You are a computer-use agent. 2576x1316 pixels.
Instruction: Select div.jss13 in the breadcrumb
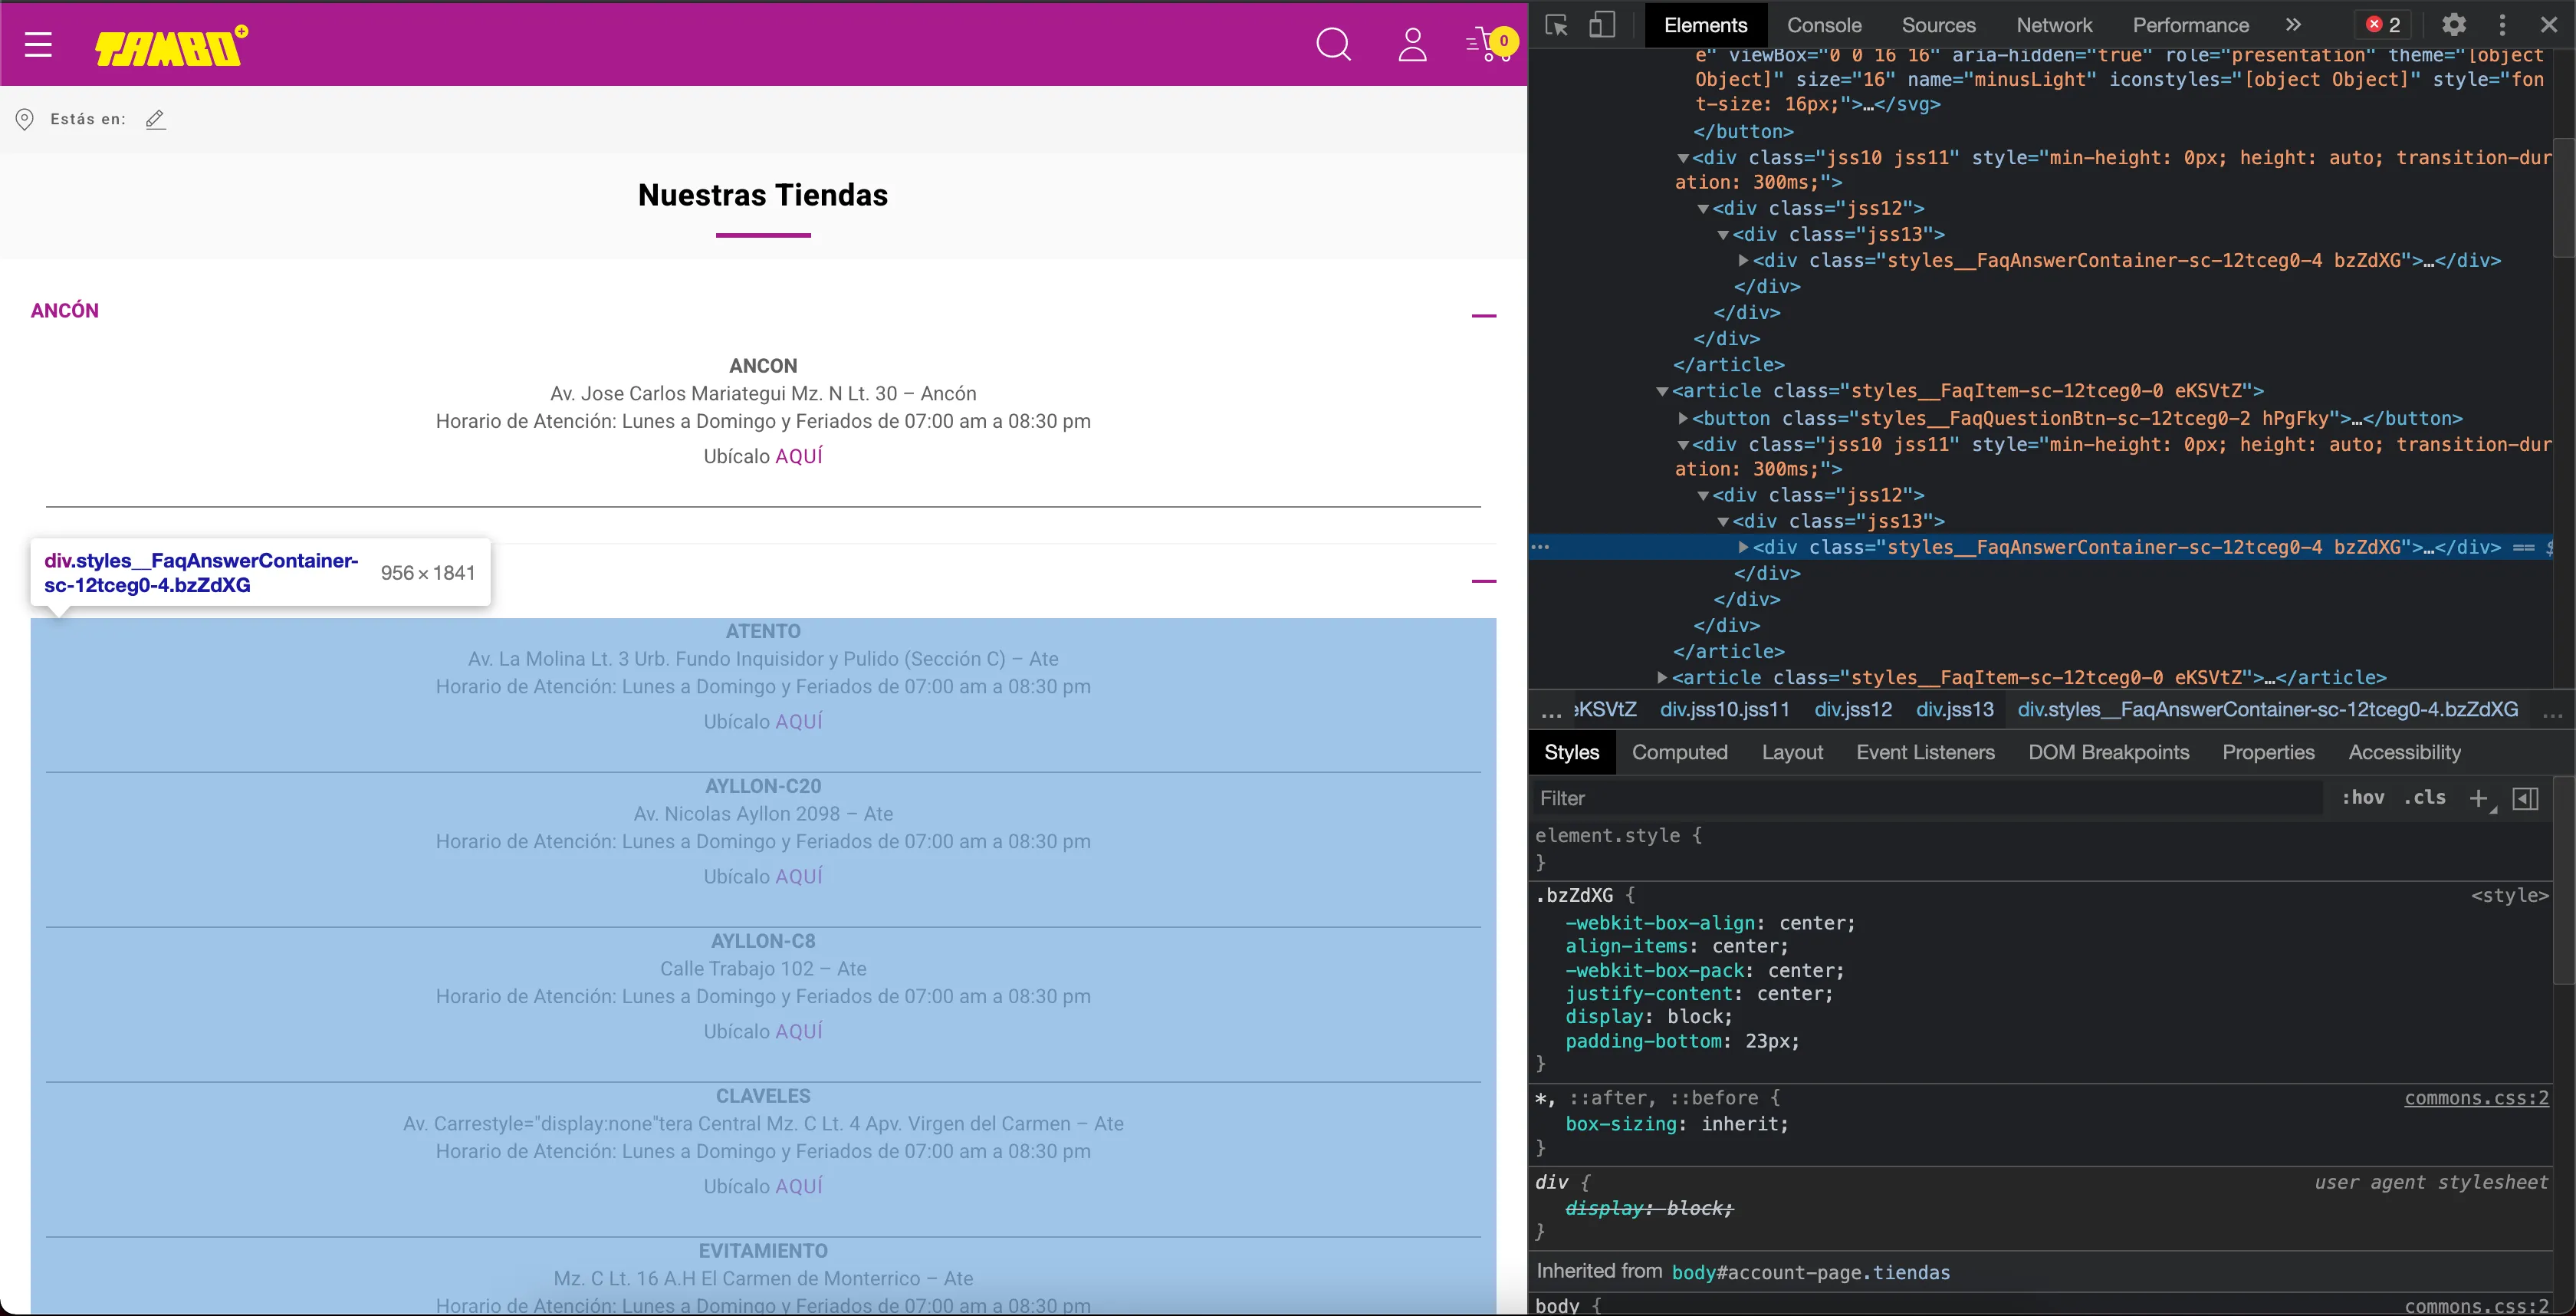click(1954, 709)
